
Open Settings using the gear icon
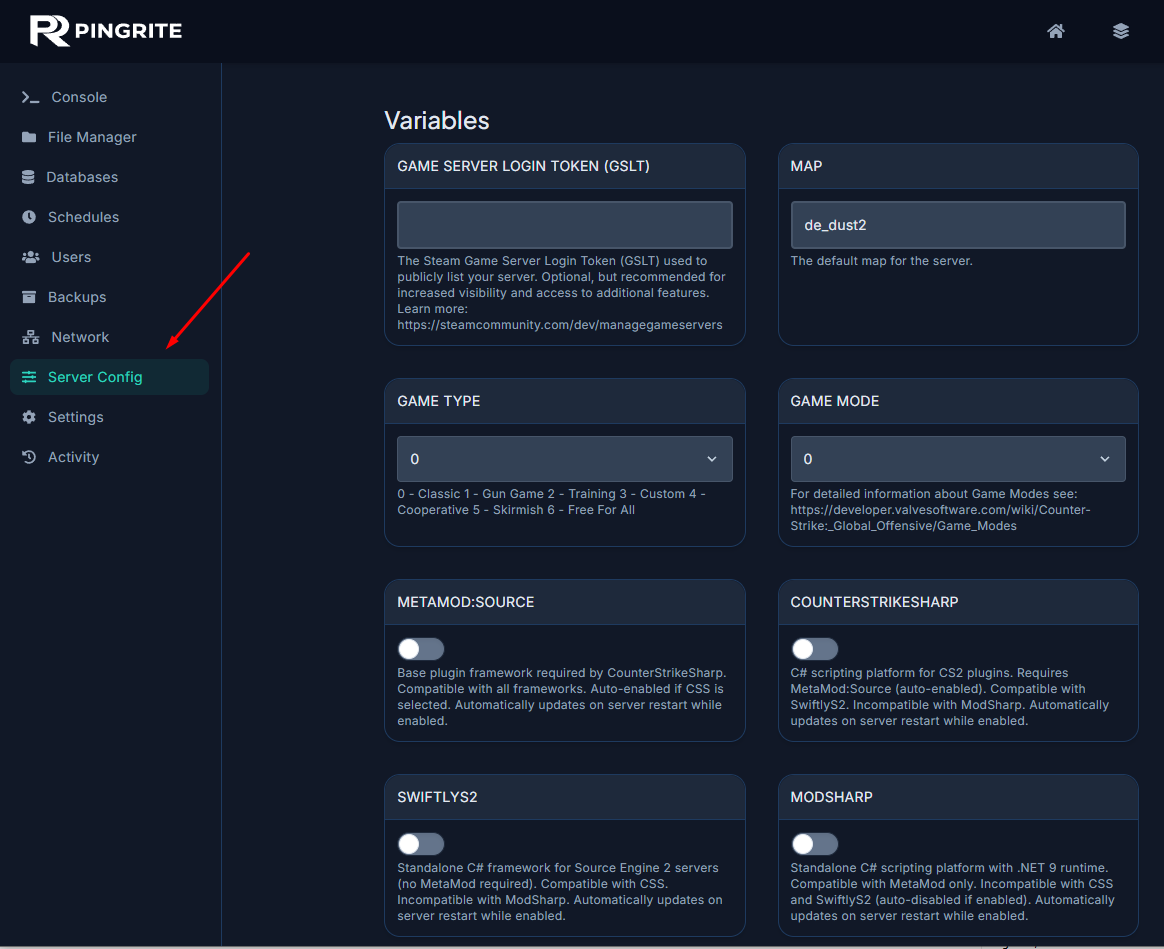tap(27, 417)
